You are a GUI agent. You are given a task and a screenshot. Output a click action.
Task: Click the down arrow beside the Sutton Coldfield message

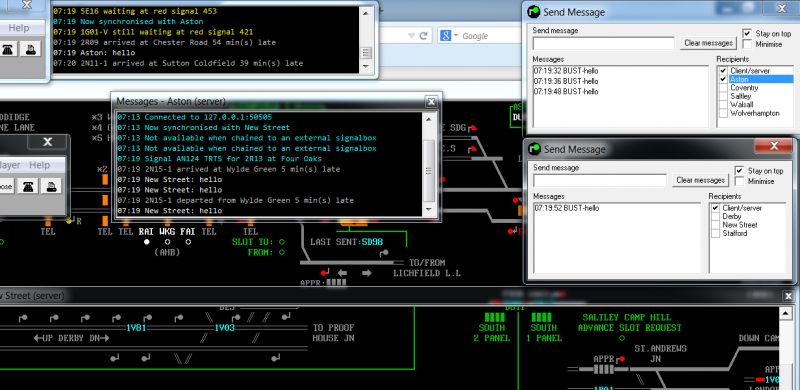(366, 66)
